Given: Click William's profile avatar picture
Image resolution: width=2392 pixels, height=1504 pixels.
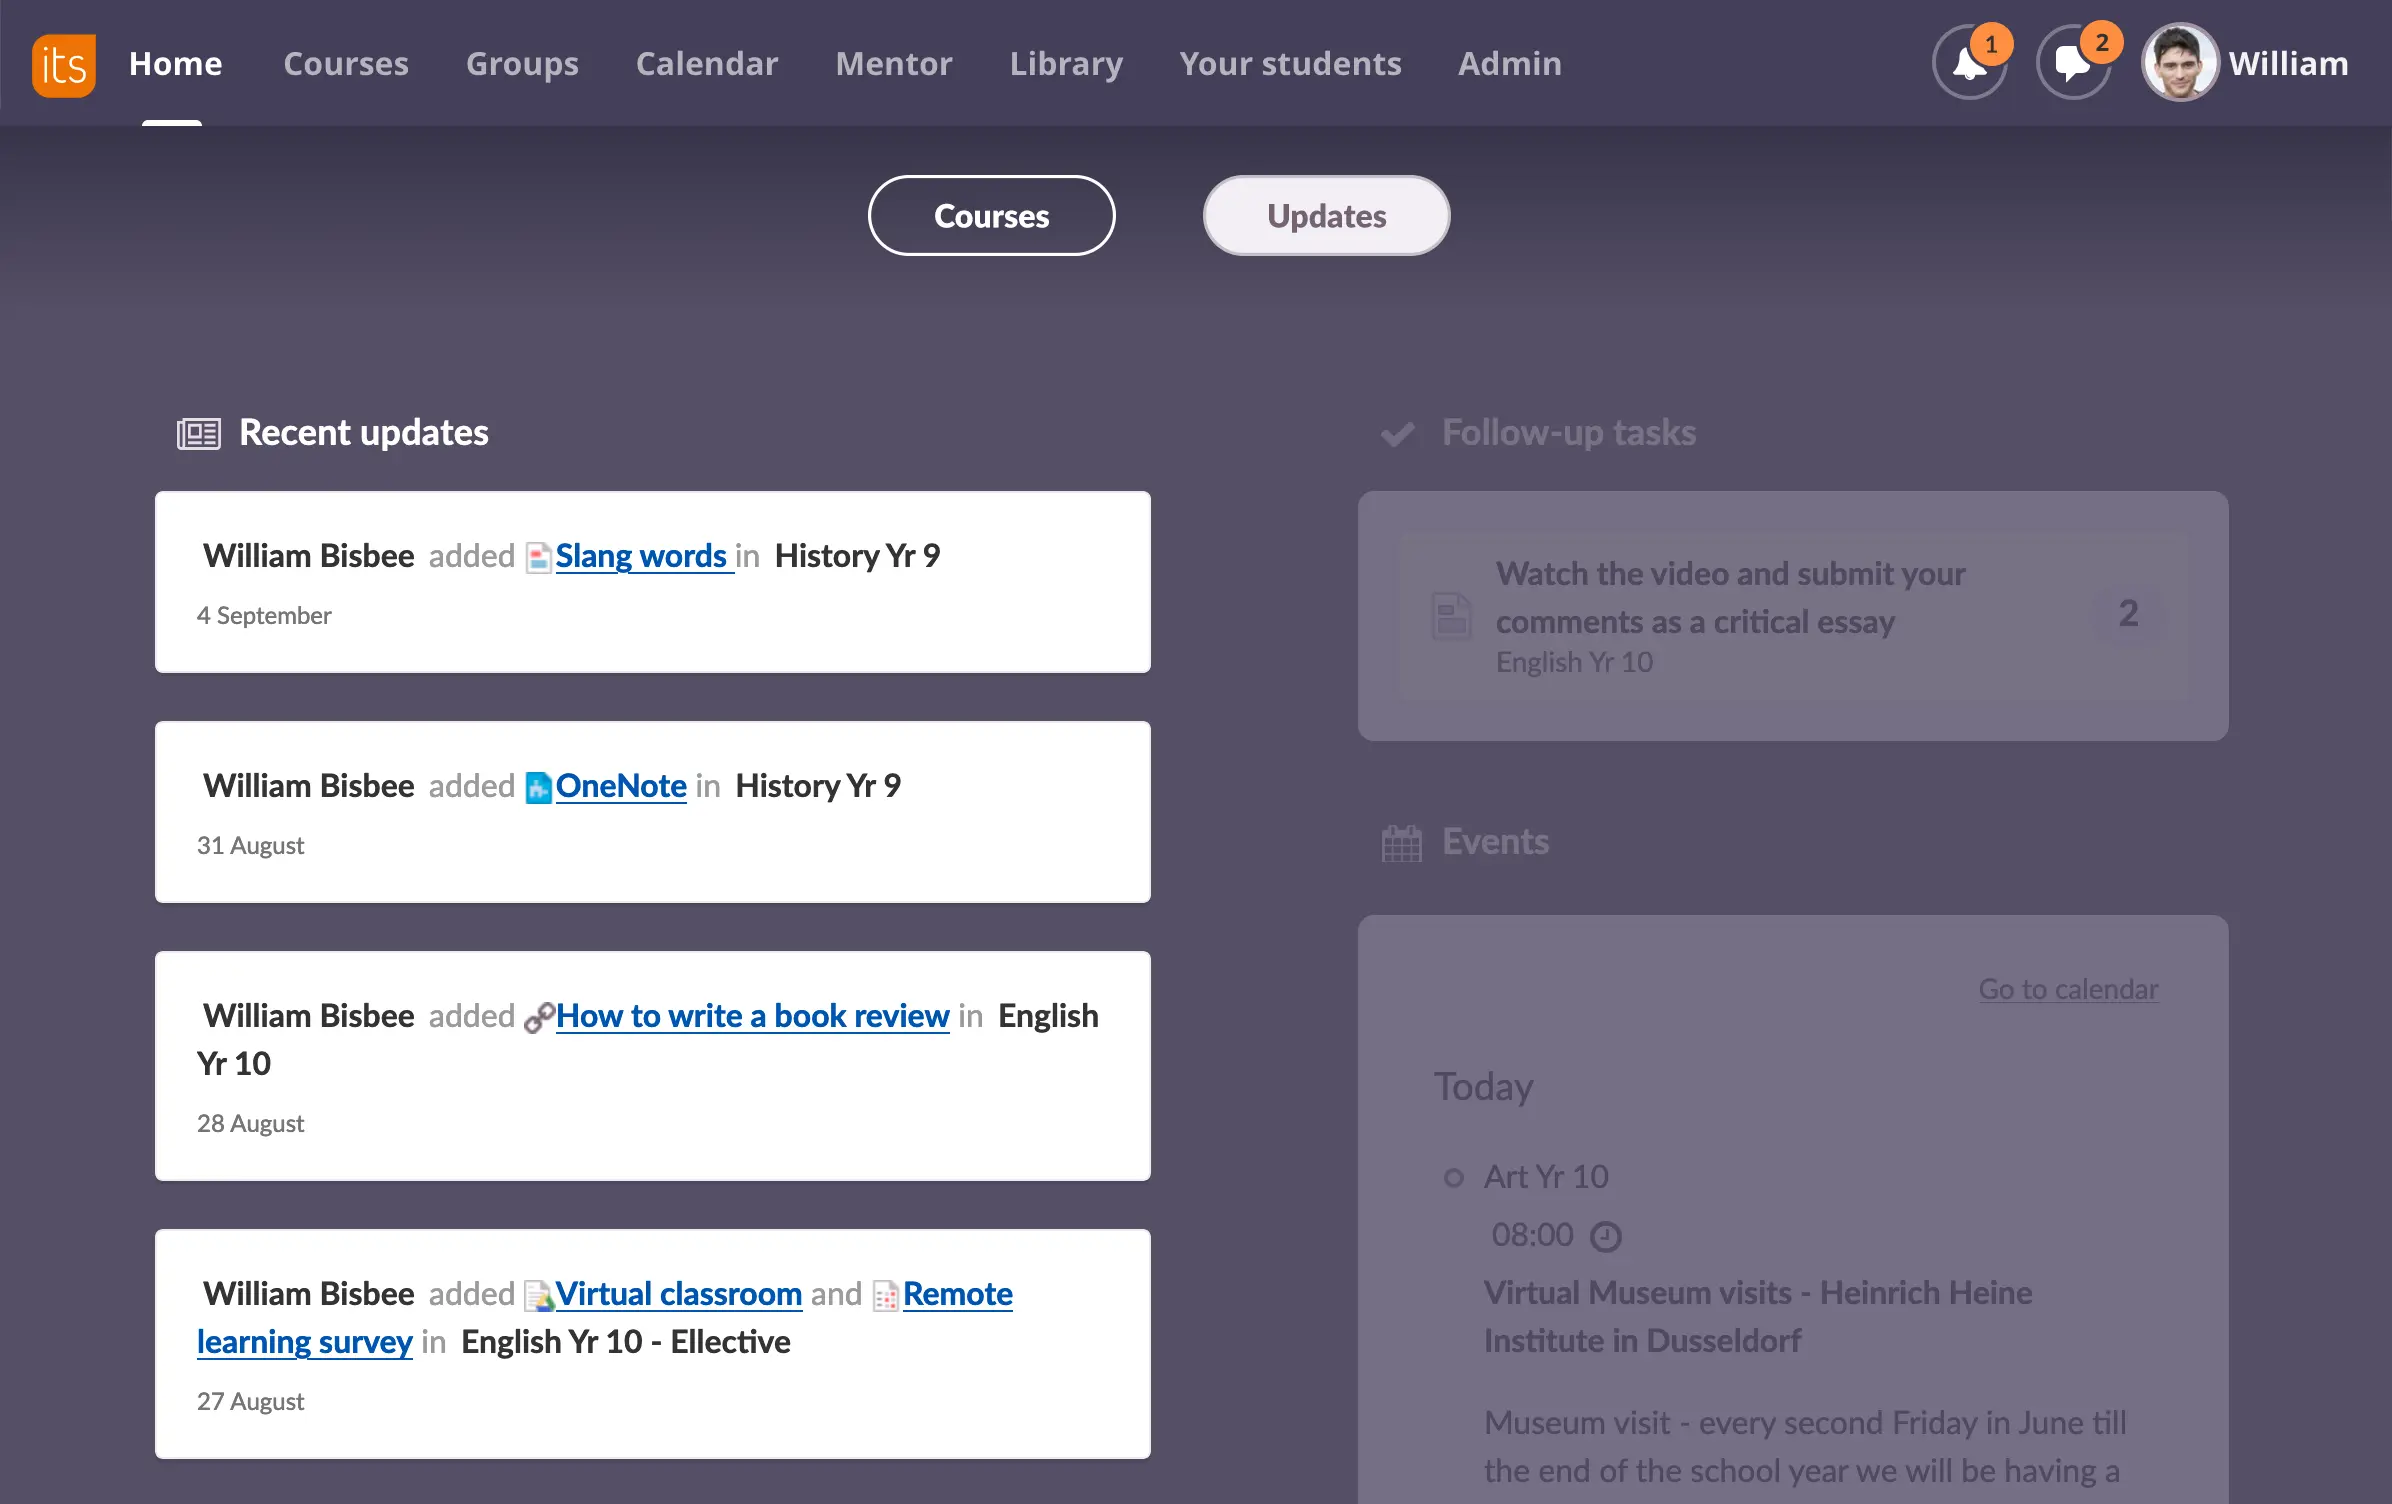Looking at the screenshot, I should pyautogui.click(x=2179, y=64).
